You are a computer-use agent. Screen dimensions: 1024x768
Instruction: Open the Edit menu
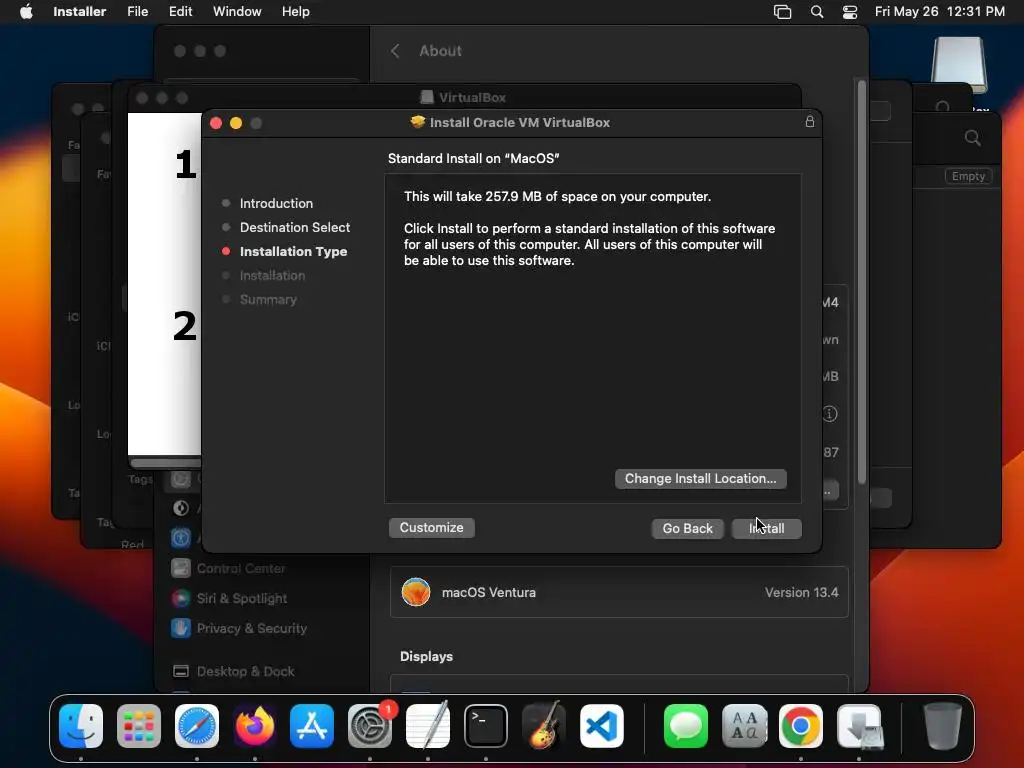coord(180,11)
